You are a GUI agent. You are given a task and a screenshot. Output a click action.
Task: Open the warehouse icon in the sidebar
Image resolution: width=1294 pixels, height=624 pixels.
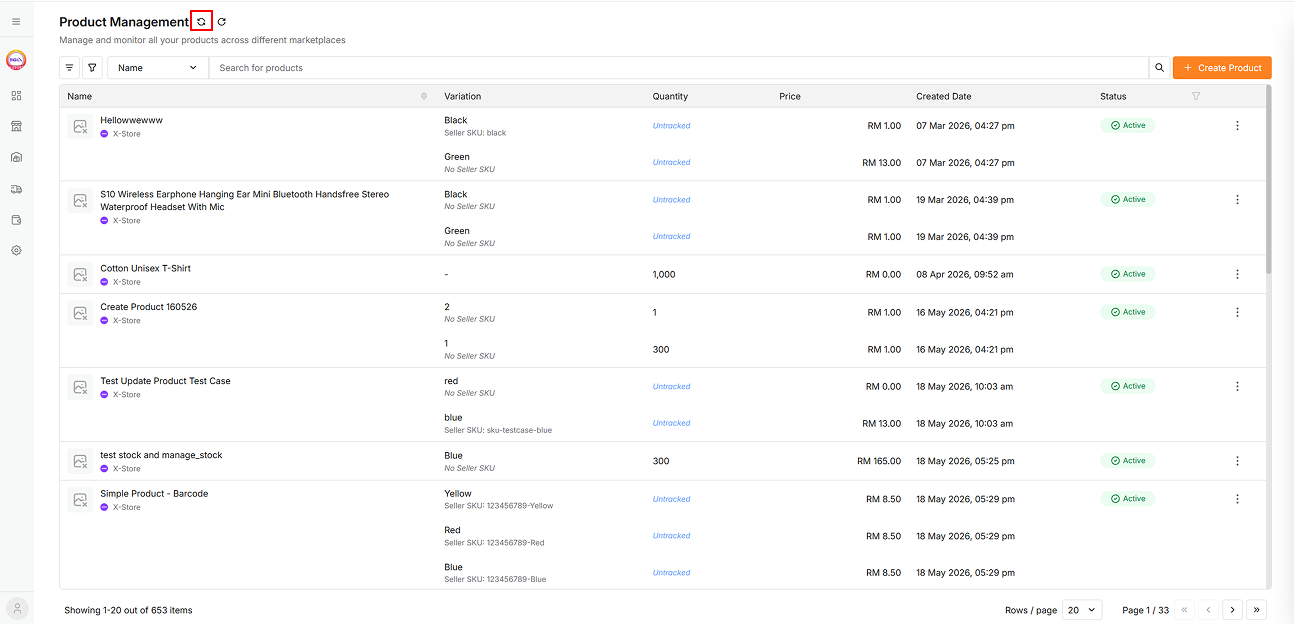pos(16,157)
